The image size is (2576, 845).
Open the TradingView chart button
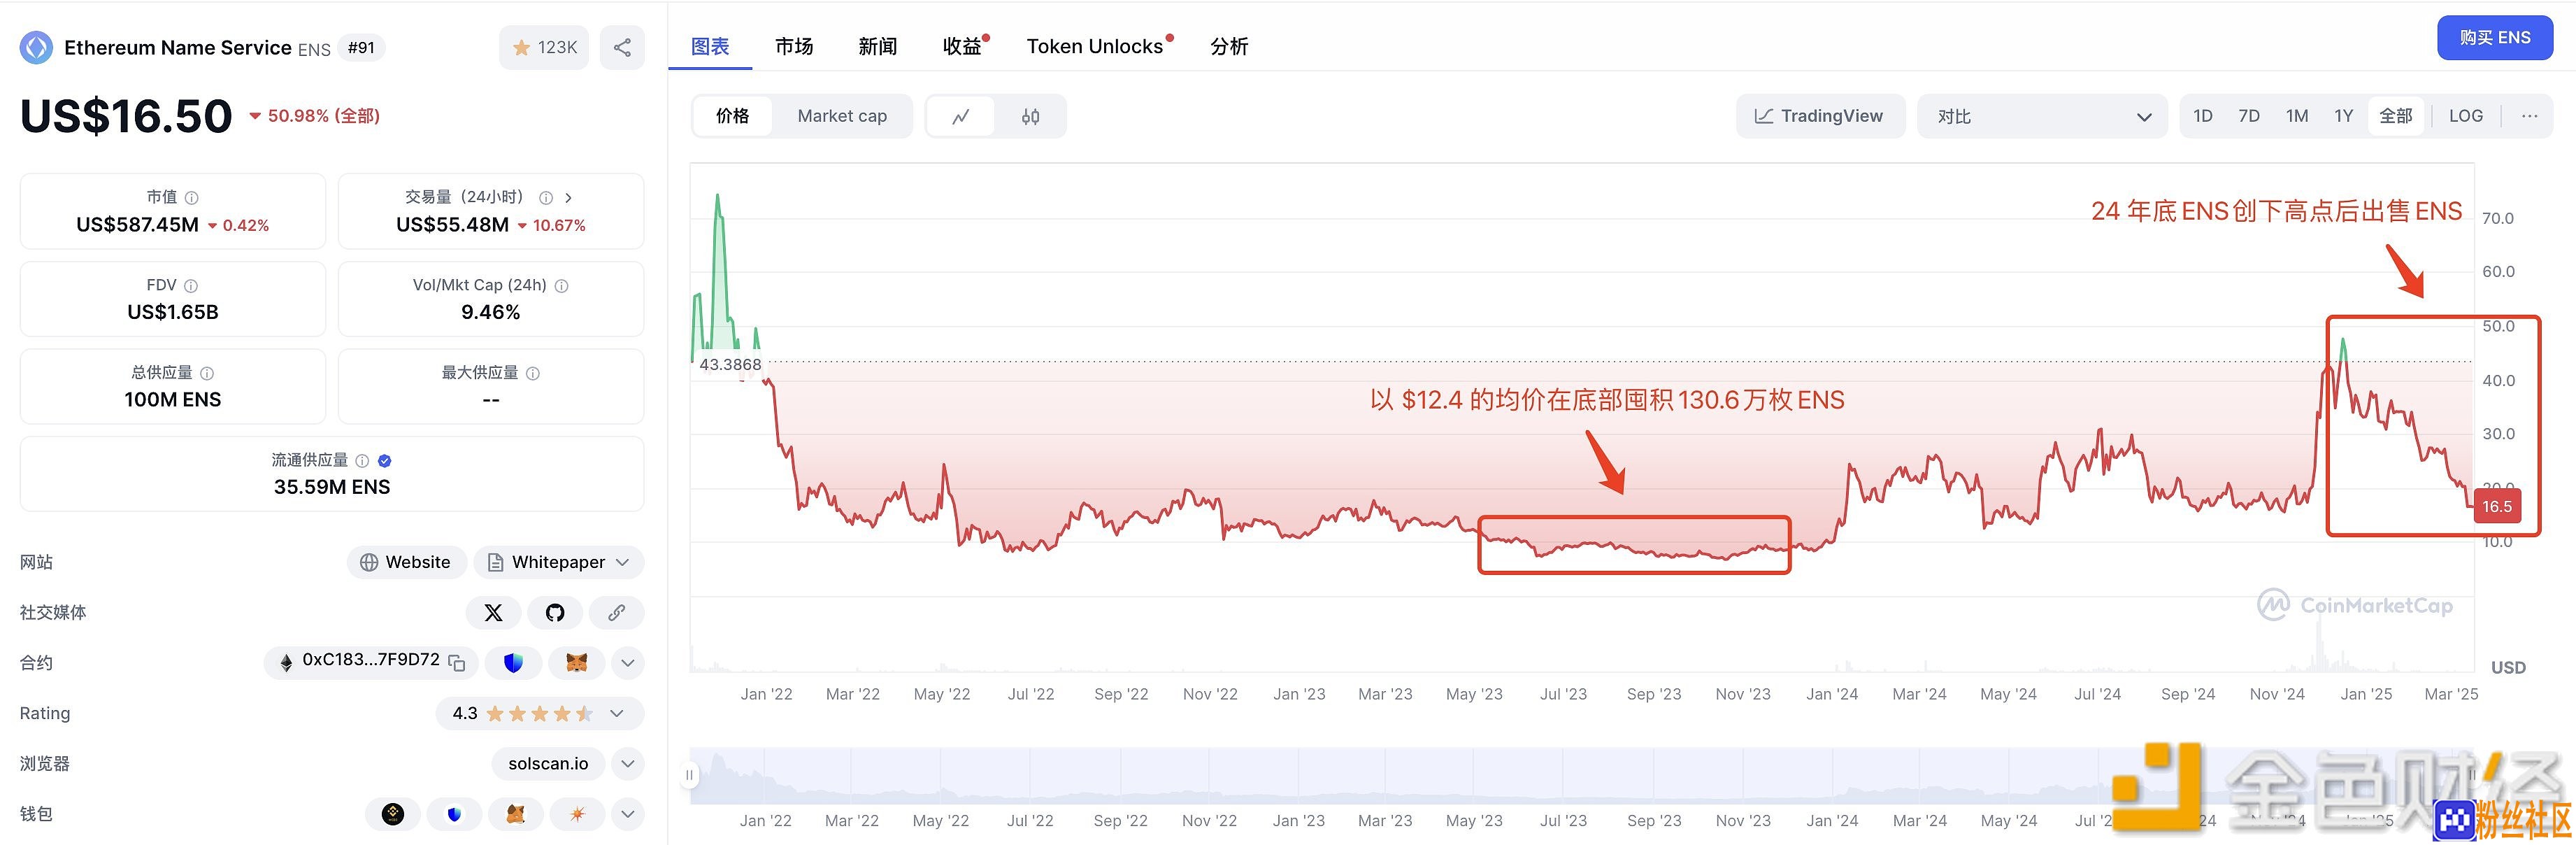pyautogui.click(x=1820, y=116)
